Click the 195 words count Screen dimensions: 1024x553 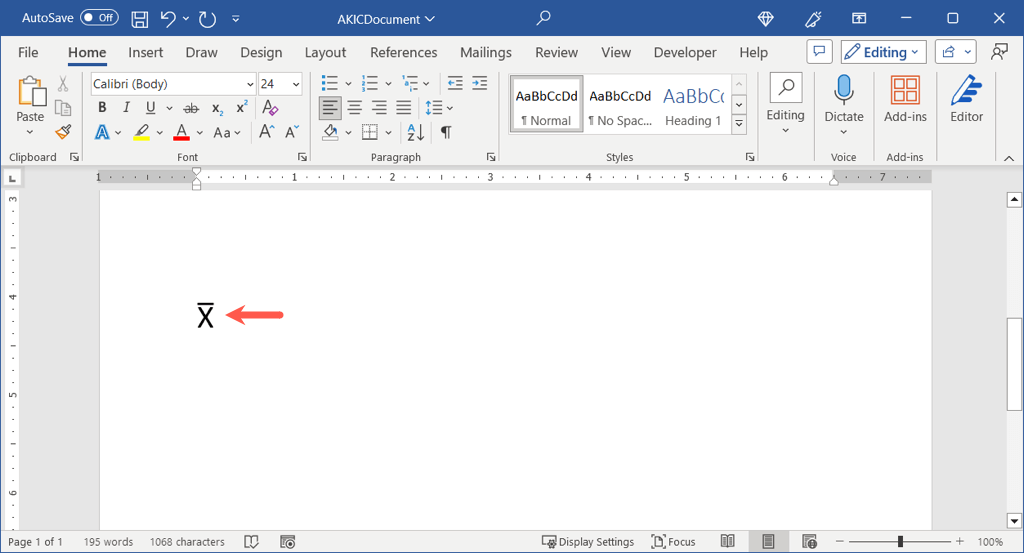click(x=108, y=542)
